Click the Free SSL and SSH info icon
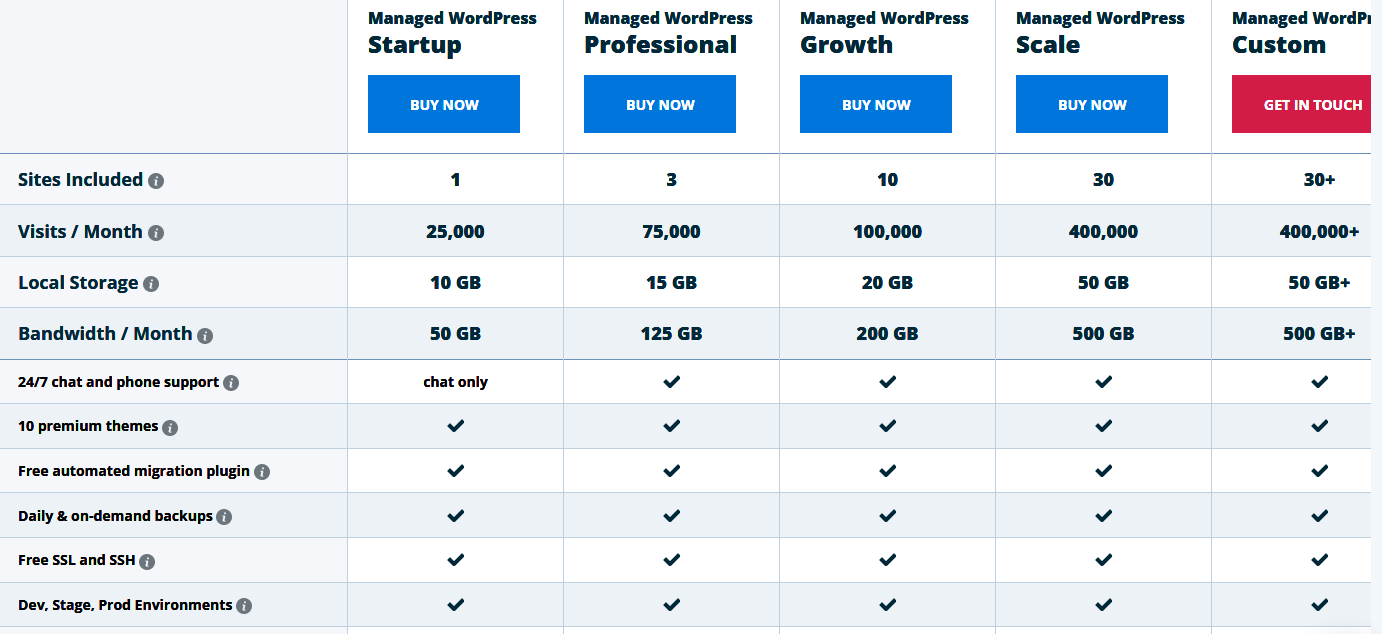Image resolution: width=1382 pixels, height=634 pixels. [147, 562]
